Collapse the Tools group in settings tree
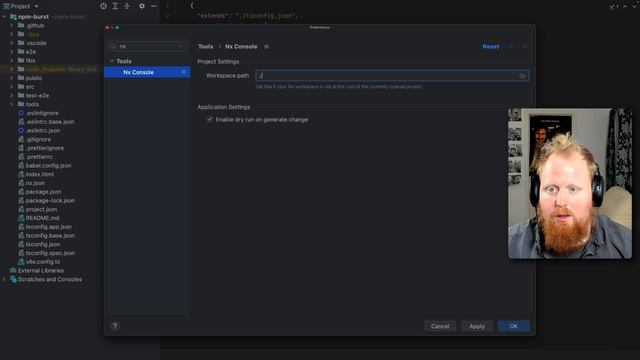Viewport: 640px width, 360px height. point(112,61)
